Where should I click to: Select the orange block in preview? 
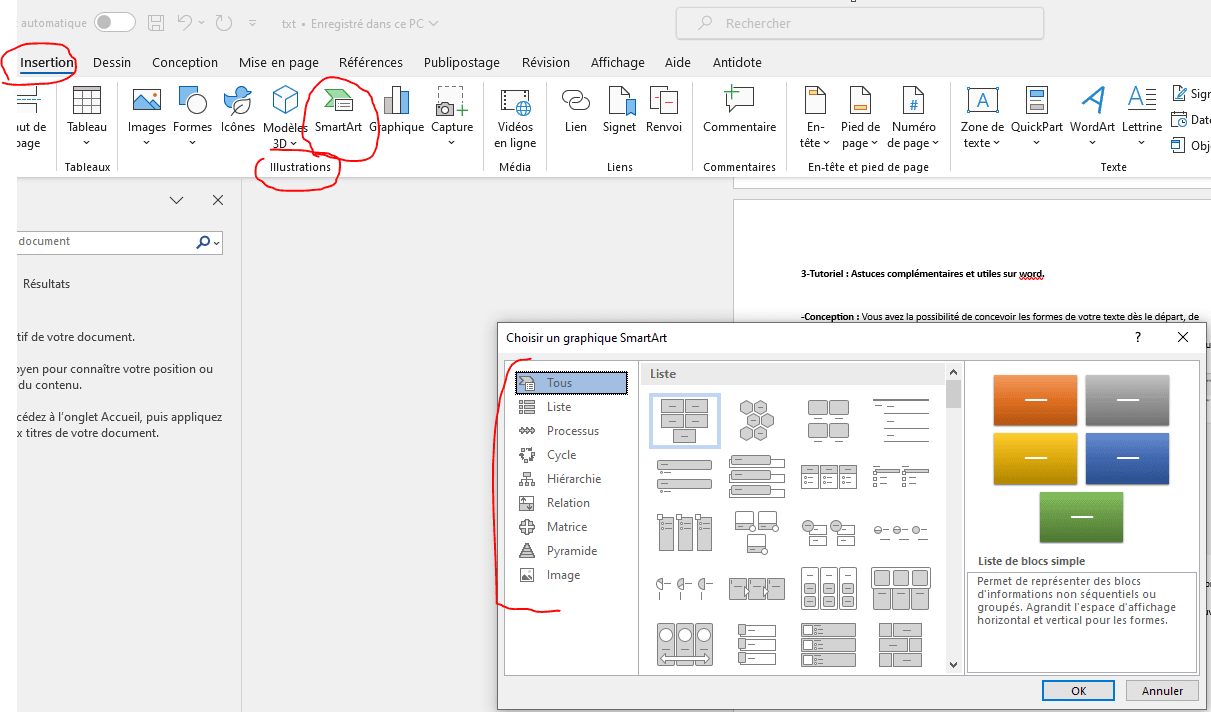coord(1035,401)
